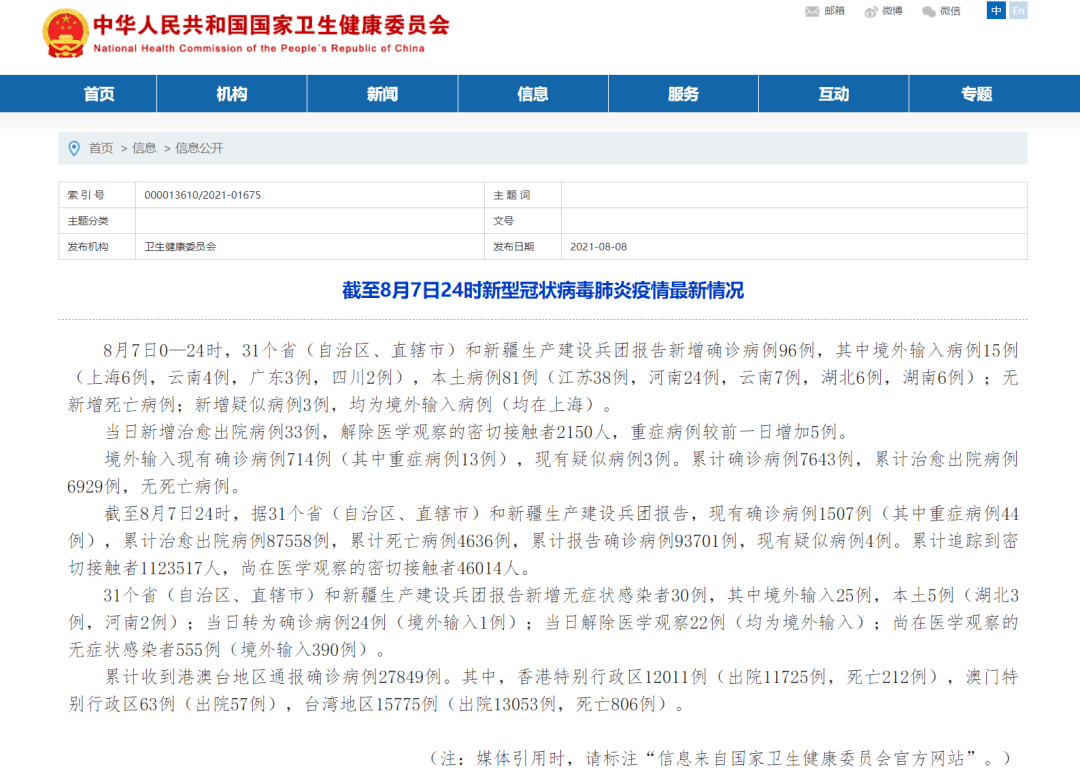The height and width of the screenshot is (779, 1080).
Task: Click the article title 截至8月7日24时
Action: [x=543, y=291]
